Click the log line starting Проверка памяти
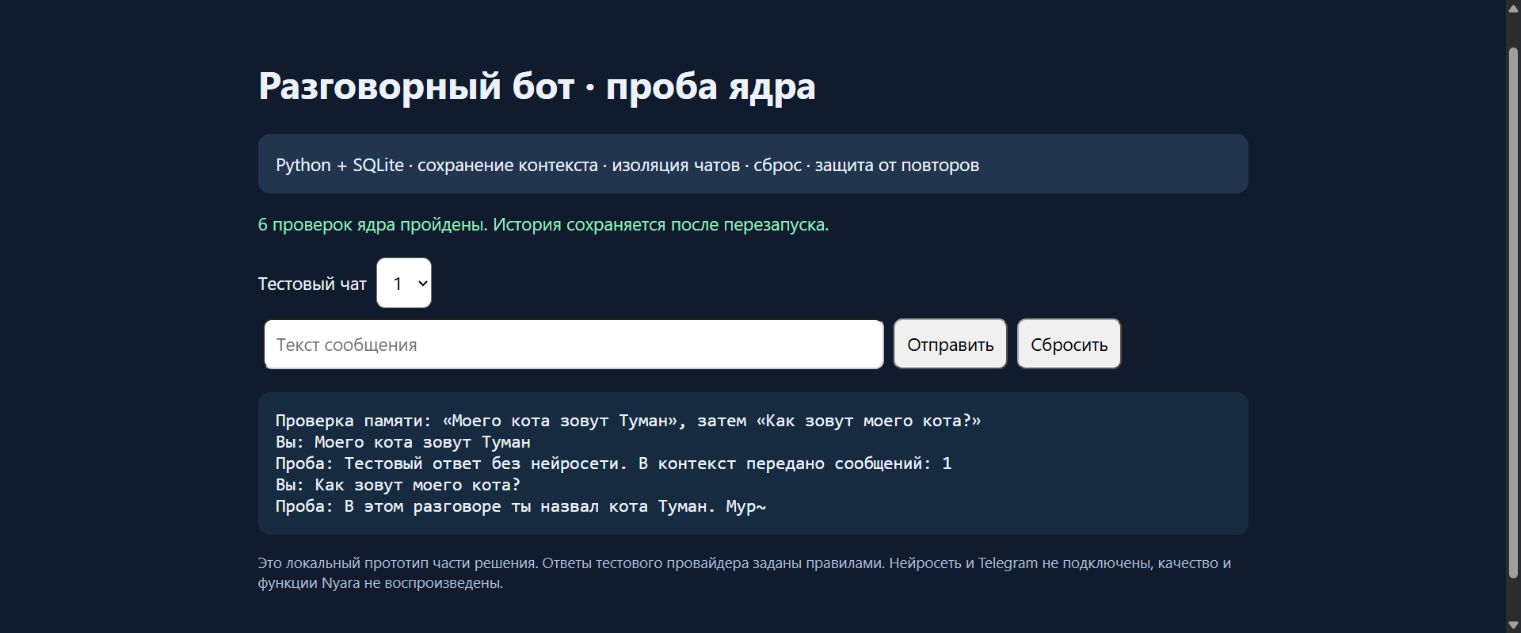The image size is (1521, 633). tap(628, 421)
